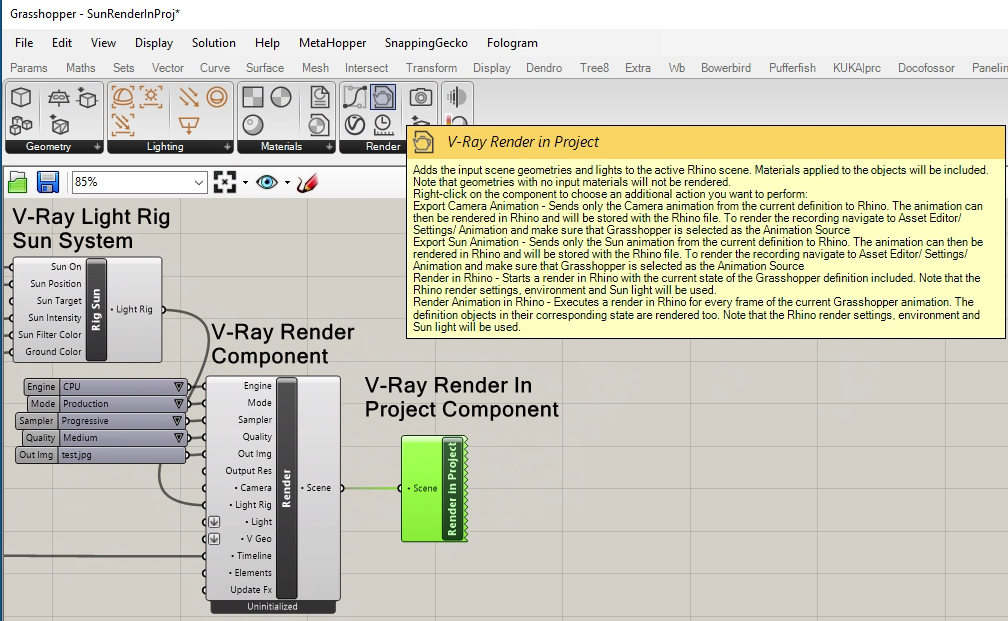Select the Rig Sun component bar
Viewport: 1008px width, 621px height.
[96, 309]
